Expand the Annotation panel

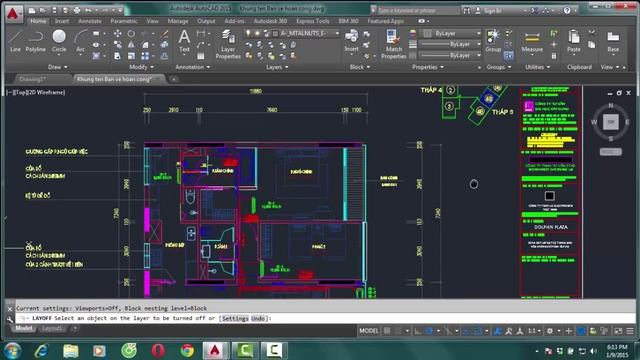click(193, 67)
